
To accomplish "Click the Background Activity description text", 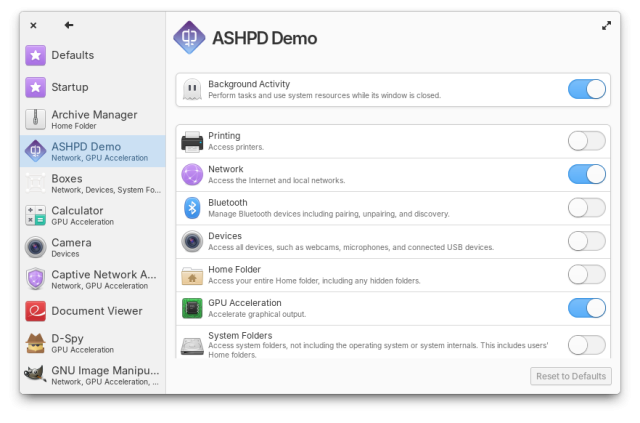I will [324, 96].
